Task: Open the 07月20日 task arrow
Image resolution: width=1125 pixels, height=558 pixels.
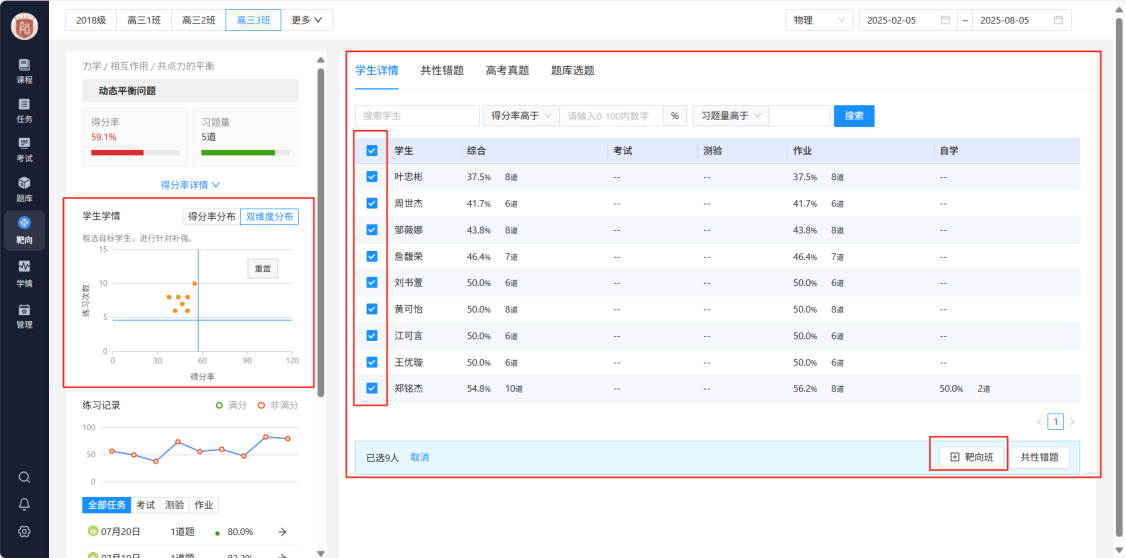Action: [282, 531]
